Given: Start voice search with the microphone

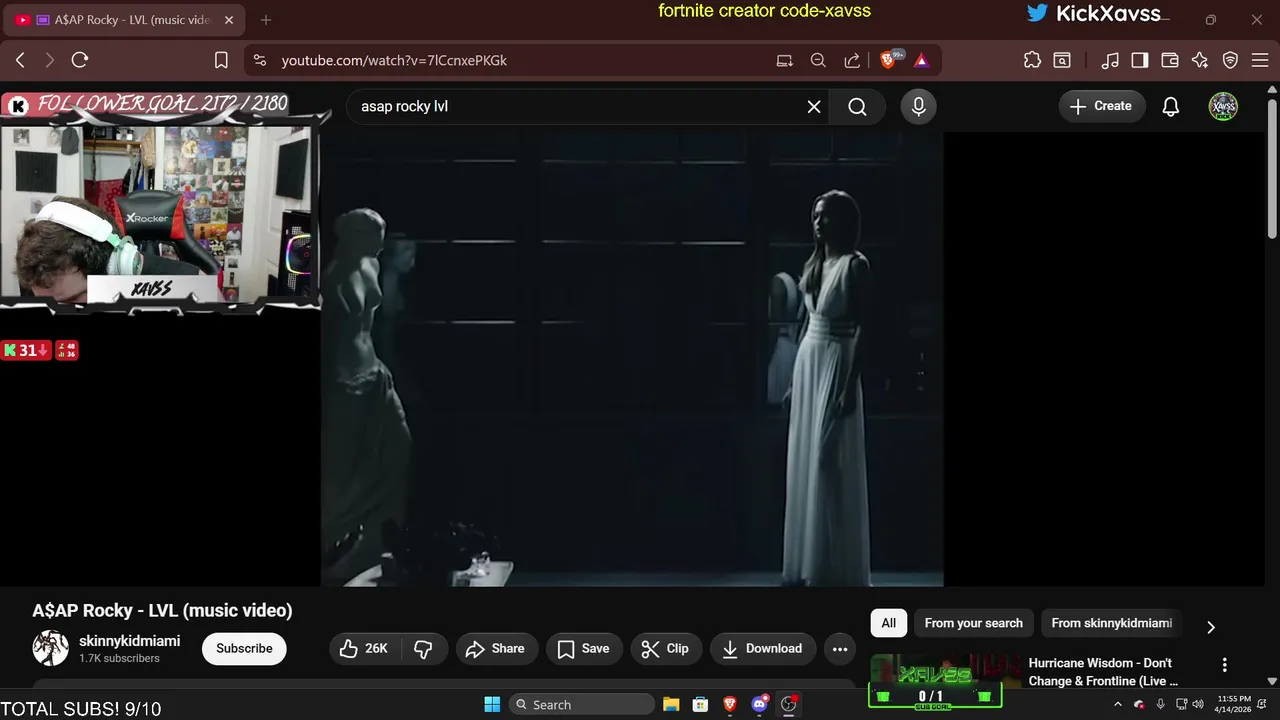Looking at the screenshot, I should click(x=919, y=106).
